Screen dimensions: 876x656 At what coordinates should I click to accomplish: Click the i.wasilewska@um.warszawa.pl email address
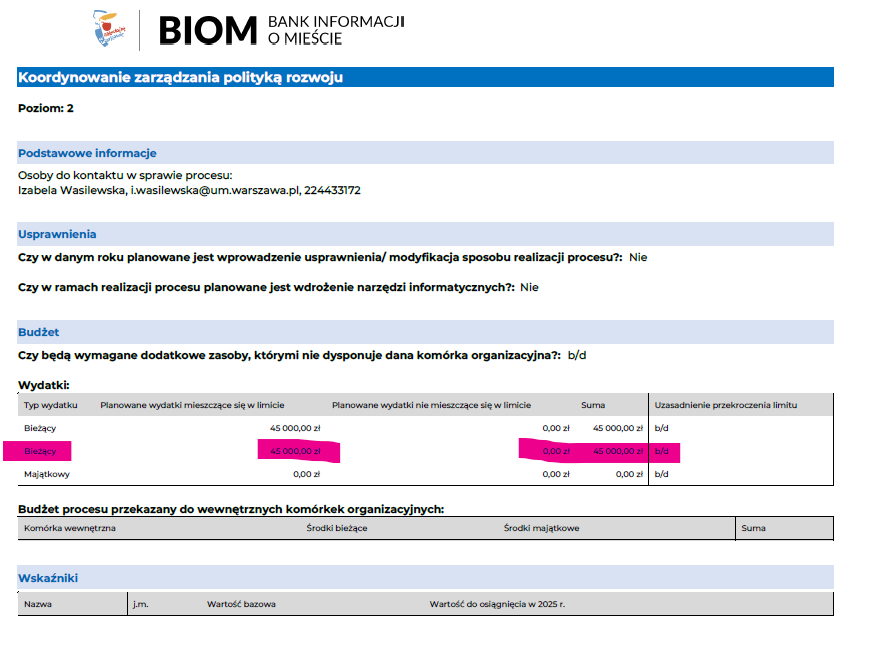215,190
